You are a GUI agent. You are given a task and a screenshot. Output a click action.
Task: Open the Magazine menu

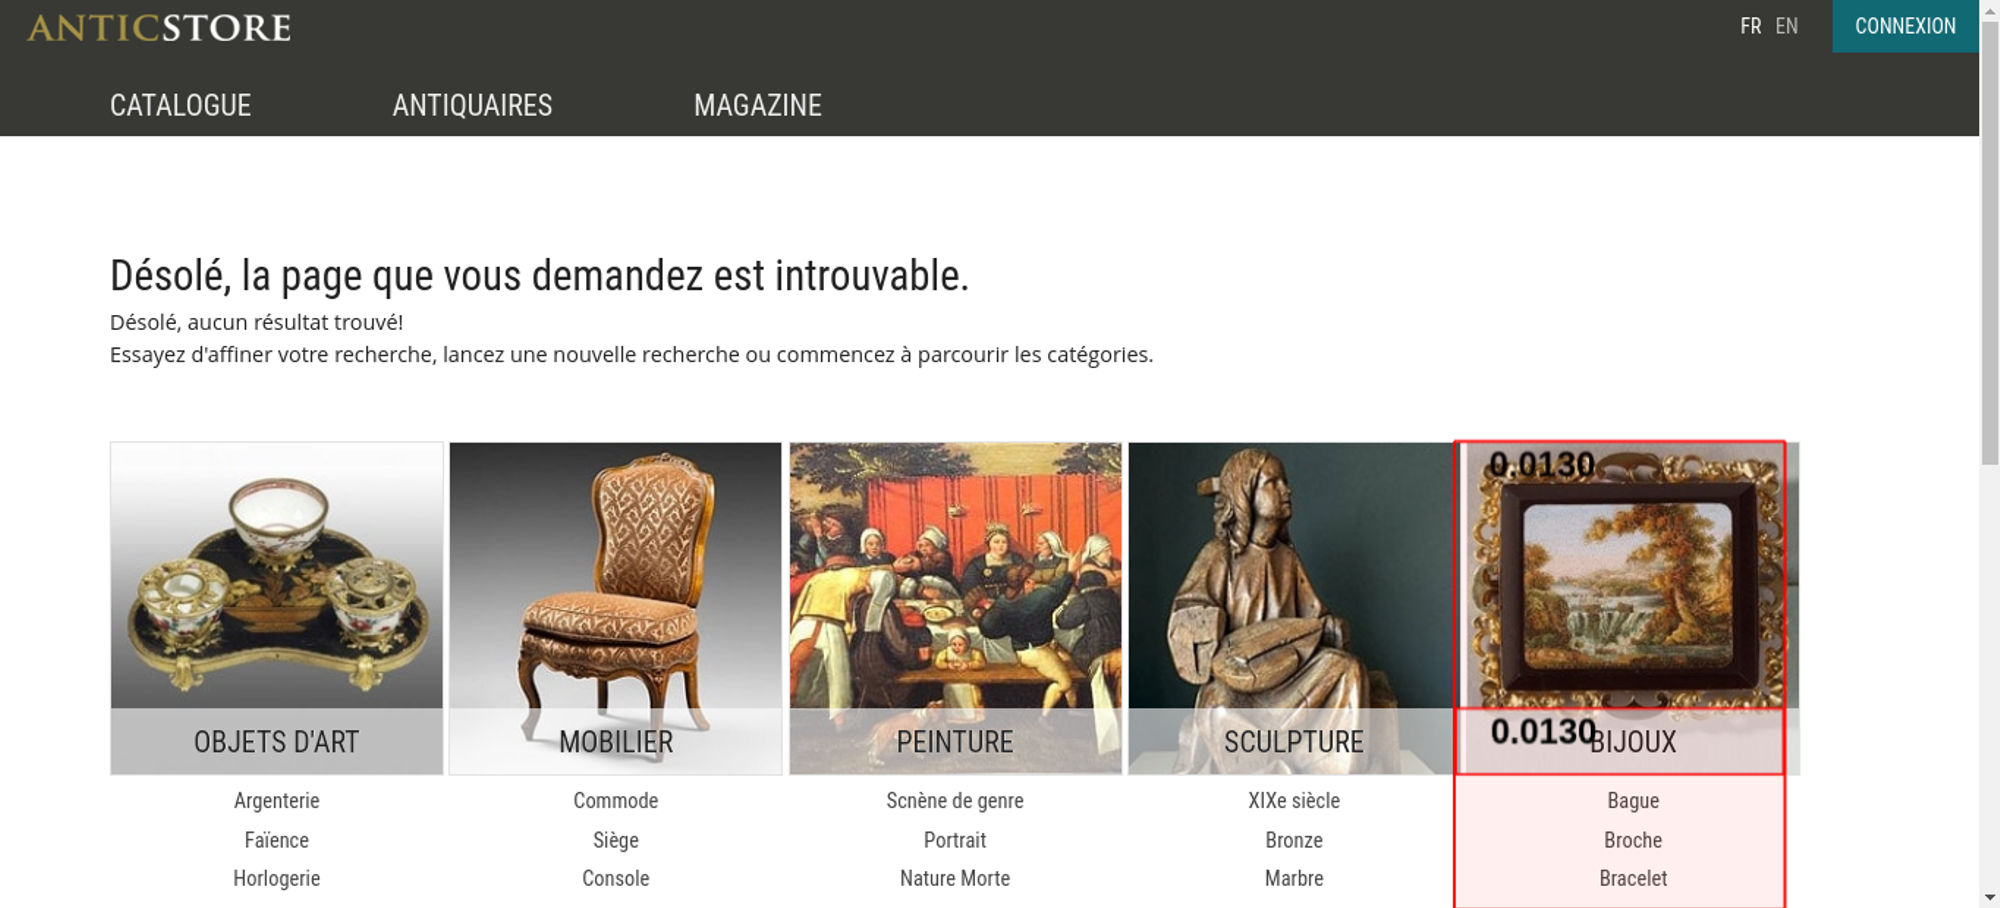[758, 105]
